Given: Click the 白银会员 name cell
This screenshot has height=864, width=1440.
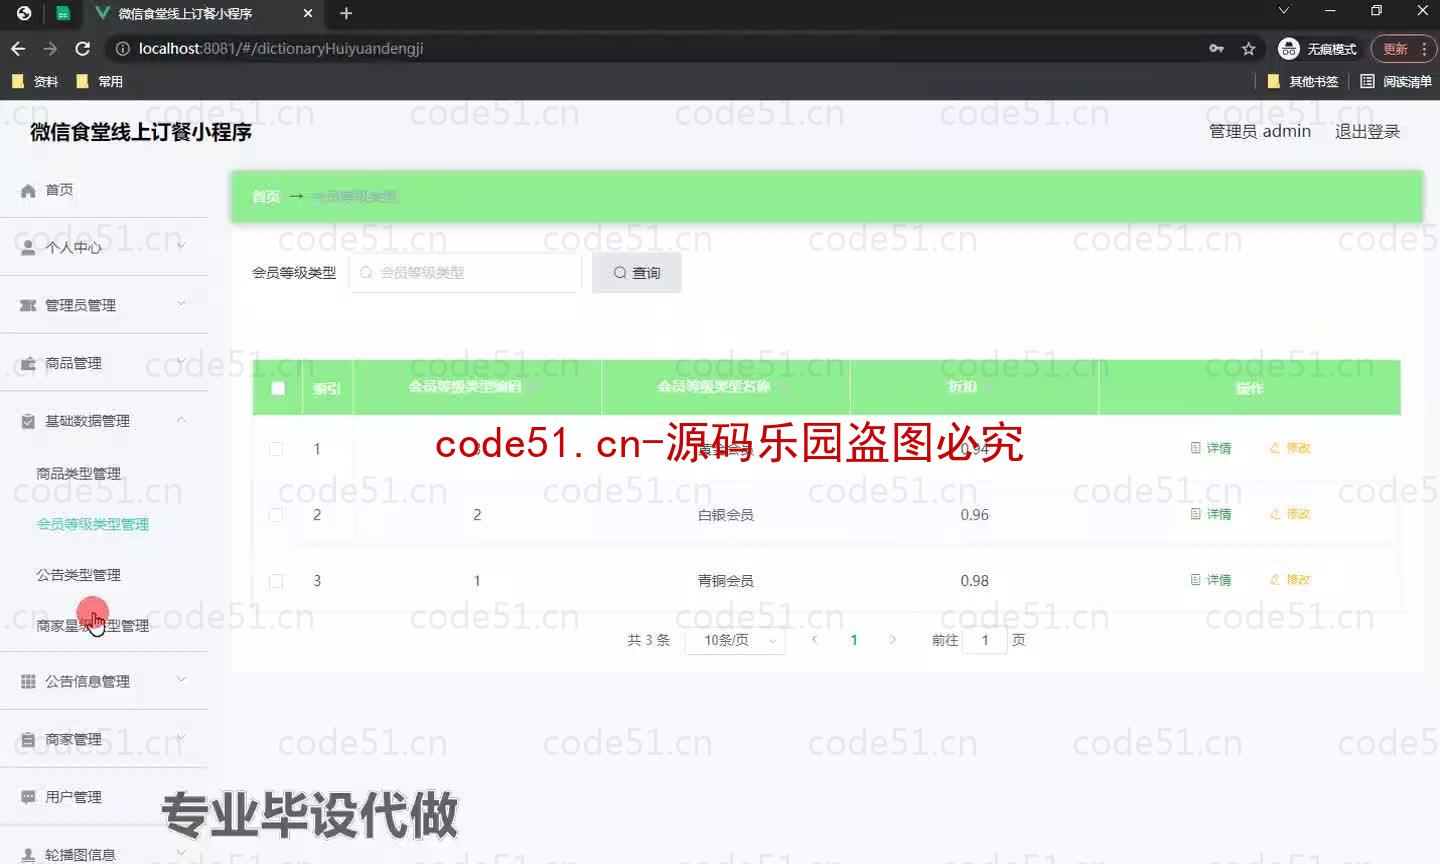Looking at the screenshot, I should tap(726, 515).
